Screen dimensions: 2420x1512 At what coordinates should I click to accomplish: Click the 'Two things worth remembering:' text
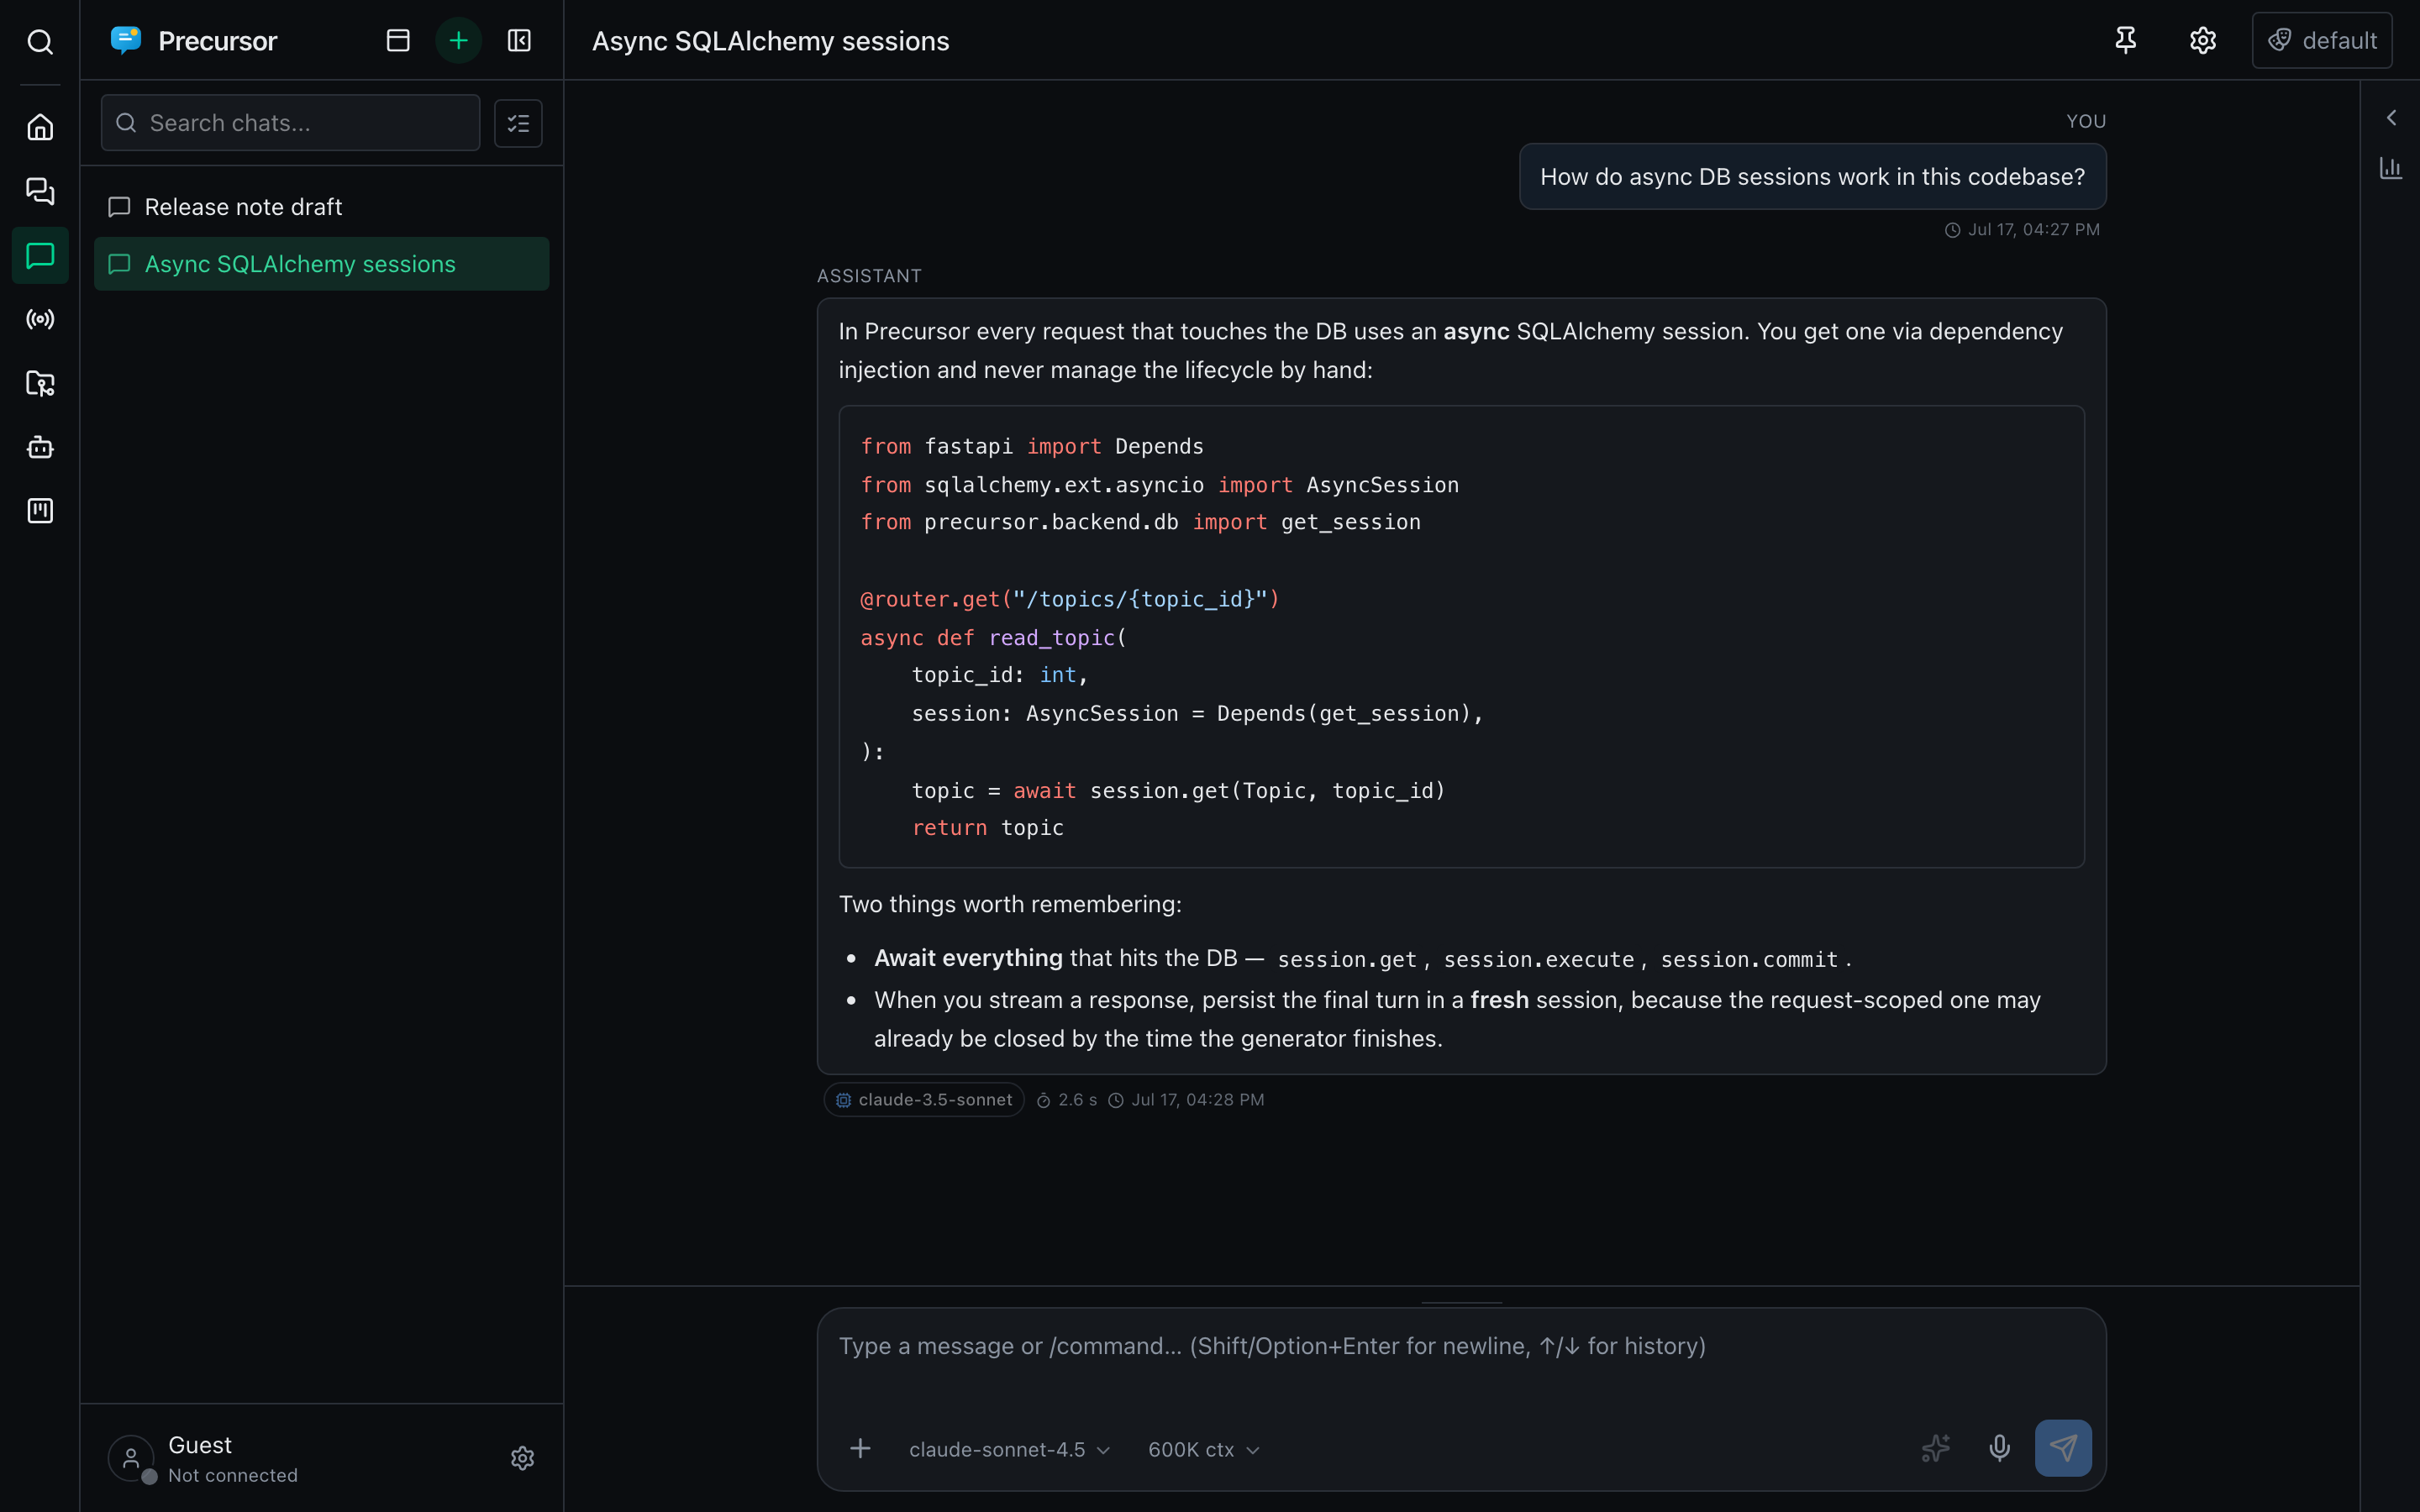(x=1010, y=904)
